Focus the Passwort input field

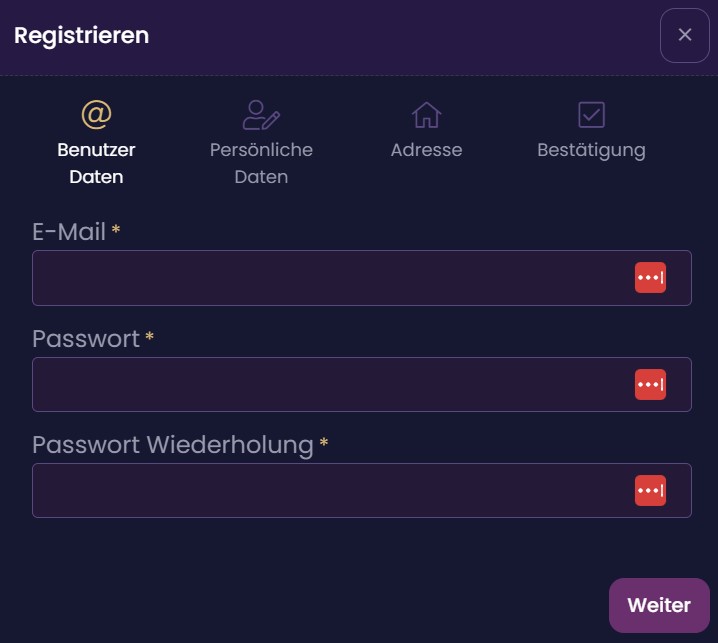point(362,384)
